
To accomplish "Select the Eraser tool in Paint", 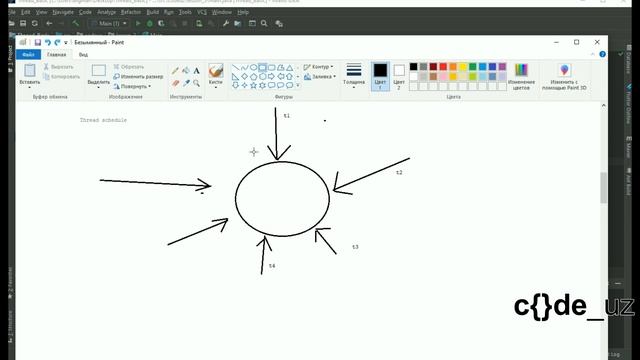I will coord(175,83).
